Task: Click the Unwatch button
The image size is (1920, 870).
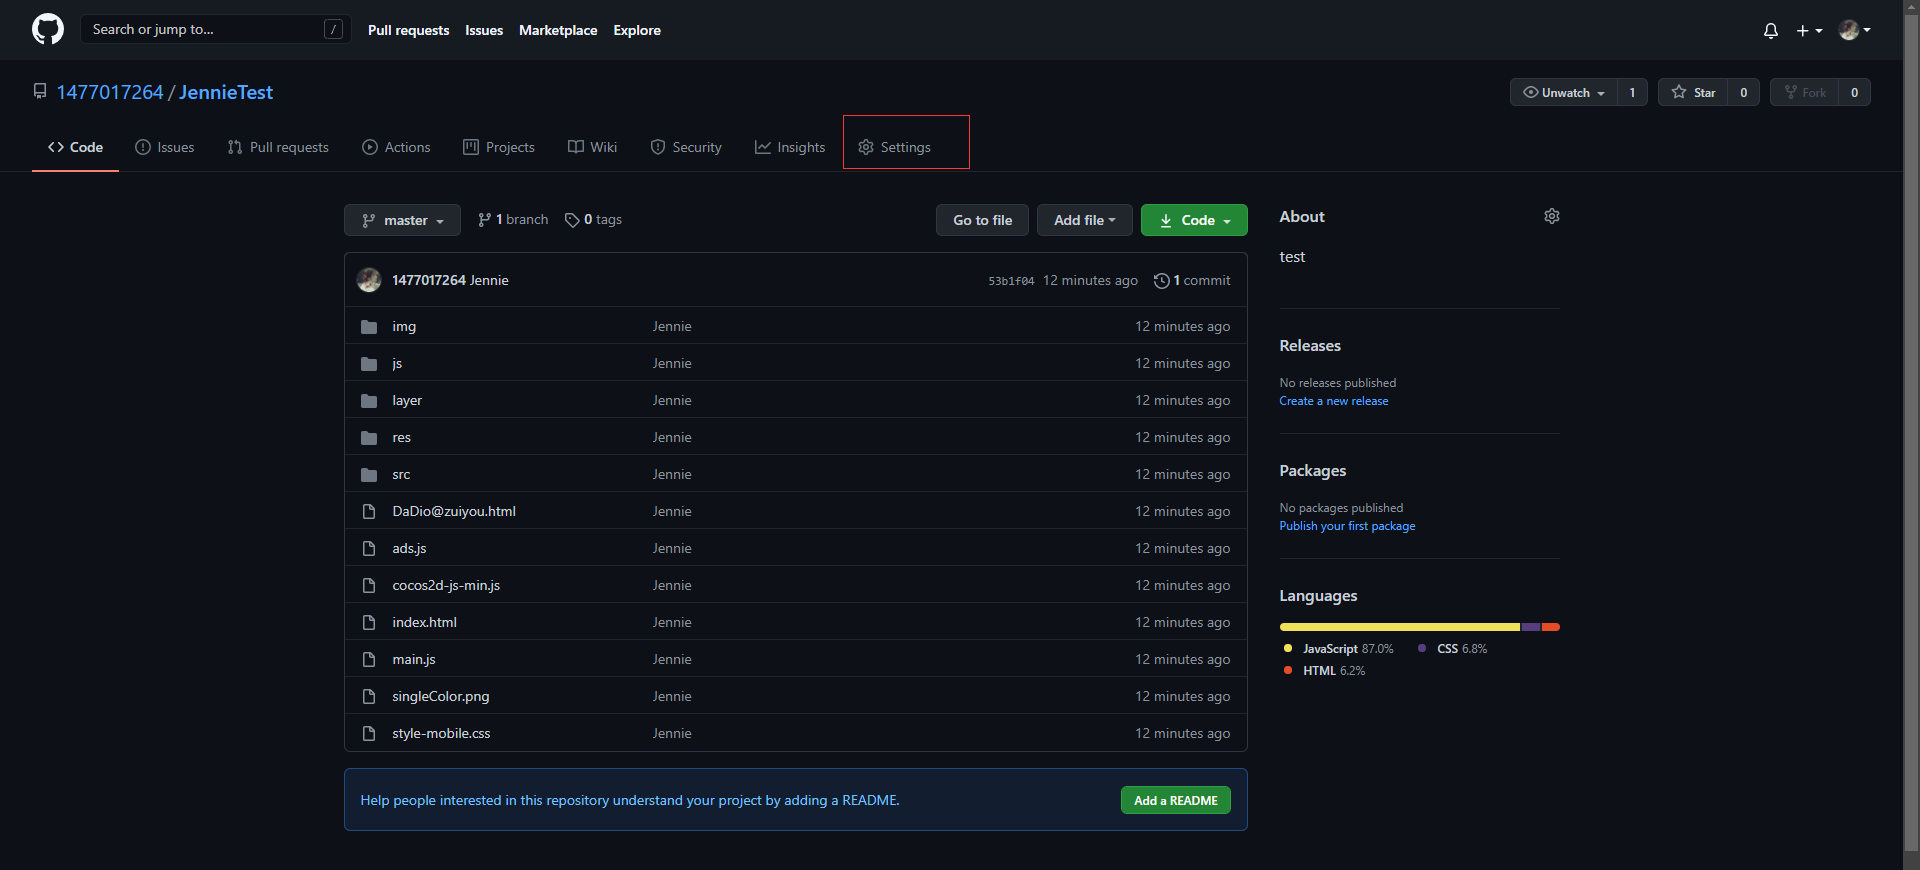Action: [1564, 92]
